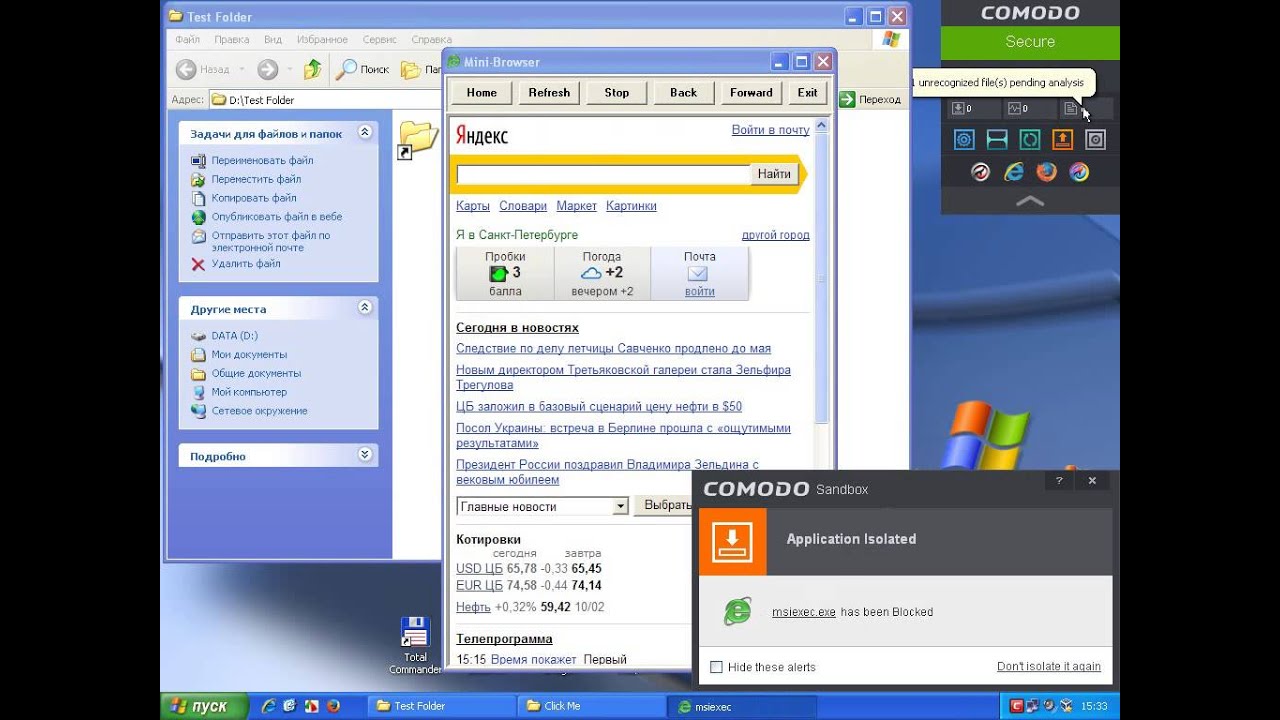The image size is (1280, 720).
Task: Open the Картинки link on Yandex
Action: [x=631, y=206]
